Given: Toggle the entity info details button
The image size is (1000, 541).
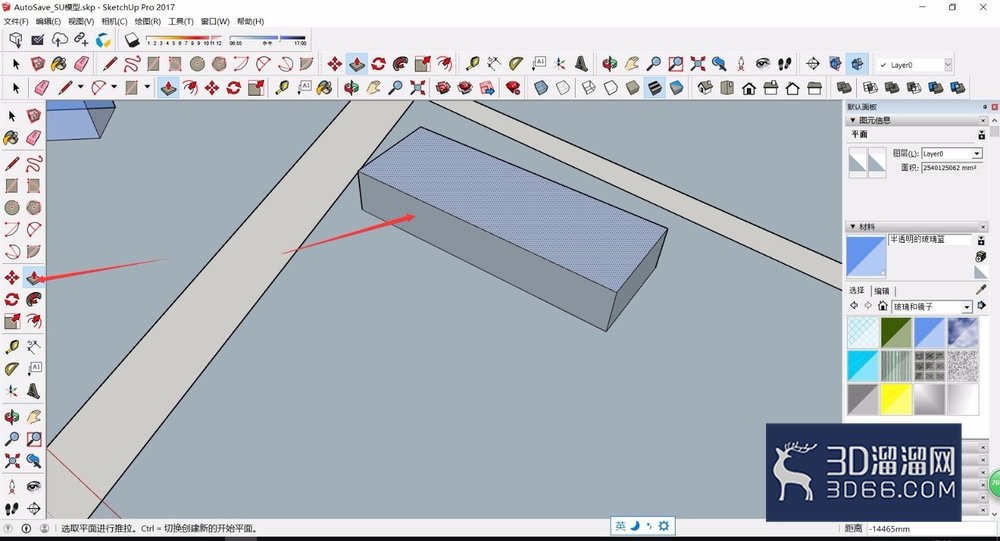Looking at the screenshot, I should (x=982, y=135).
